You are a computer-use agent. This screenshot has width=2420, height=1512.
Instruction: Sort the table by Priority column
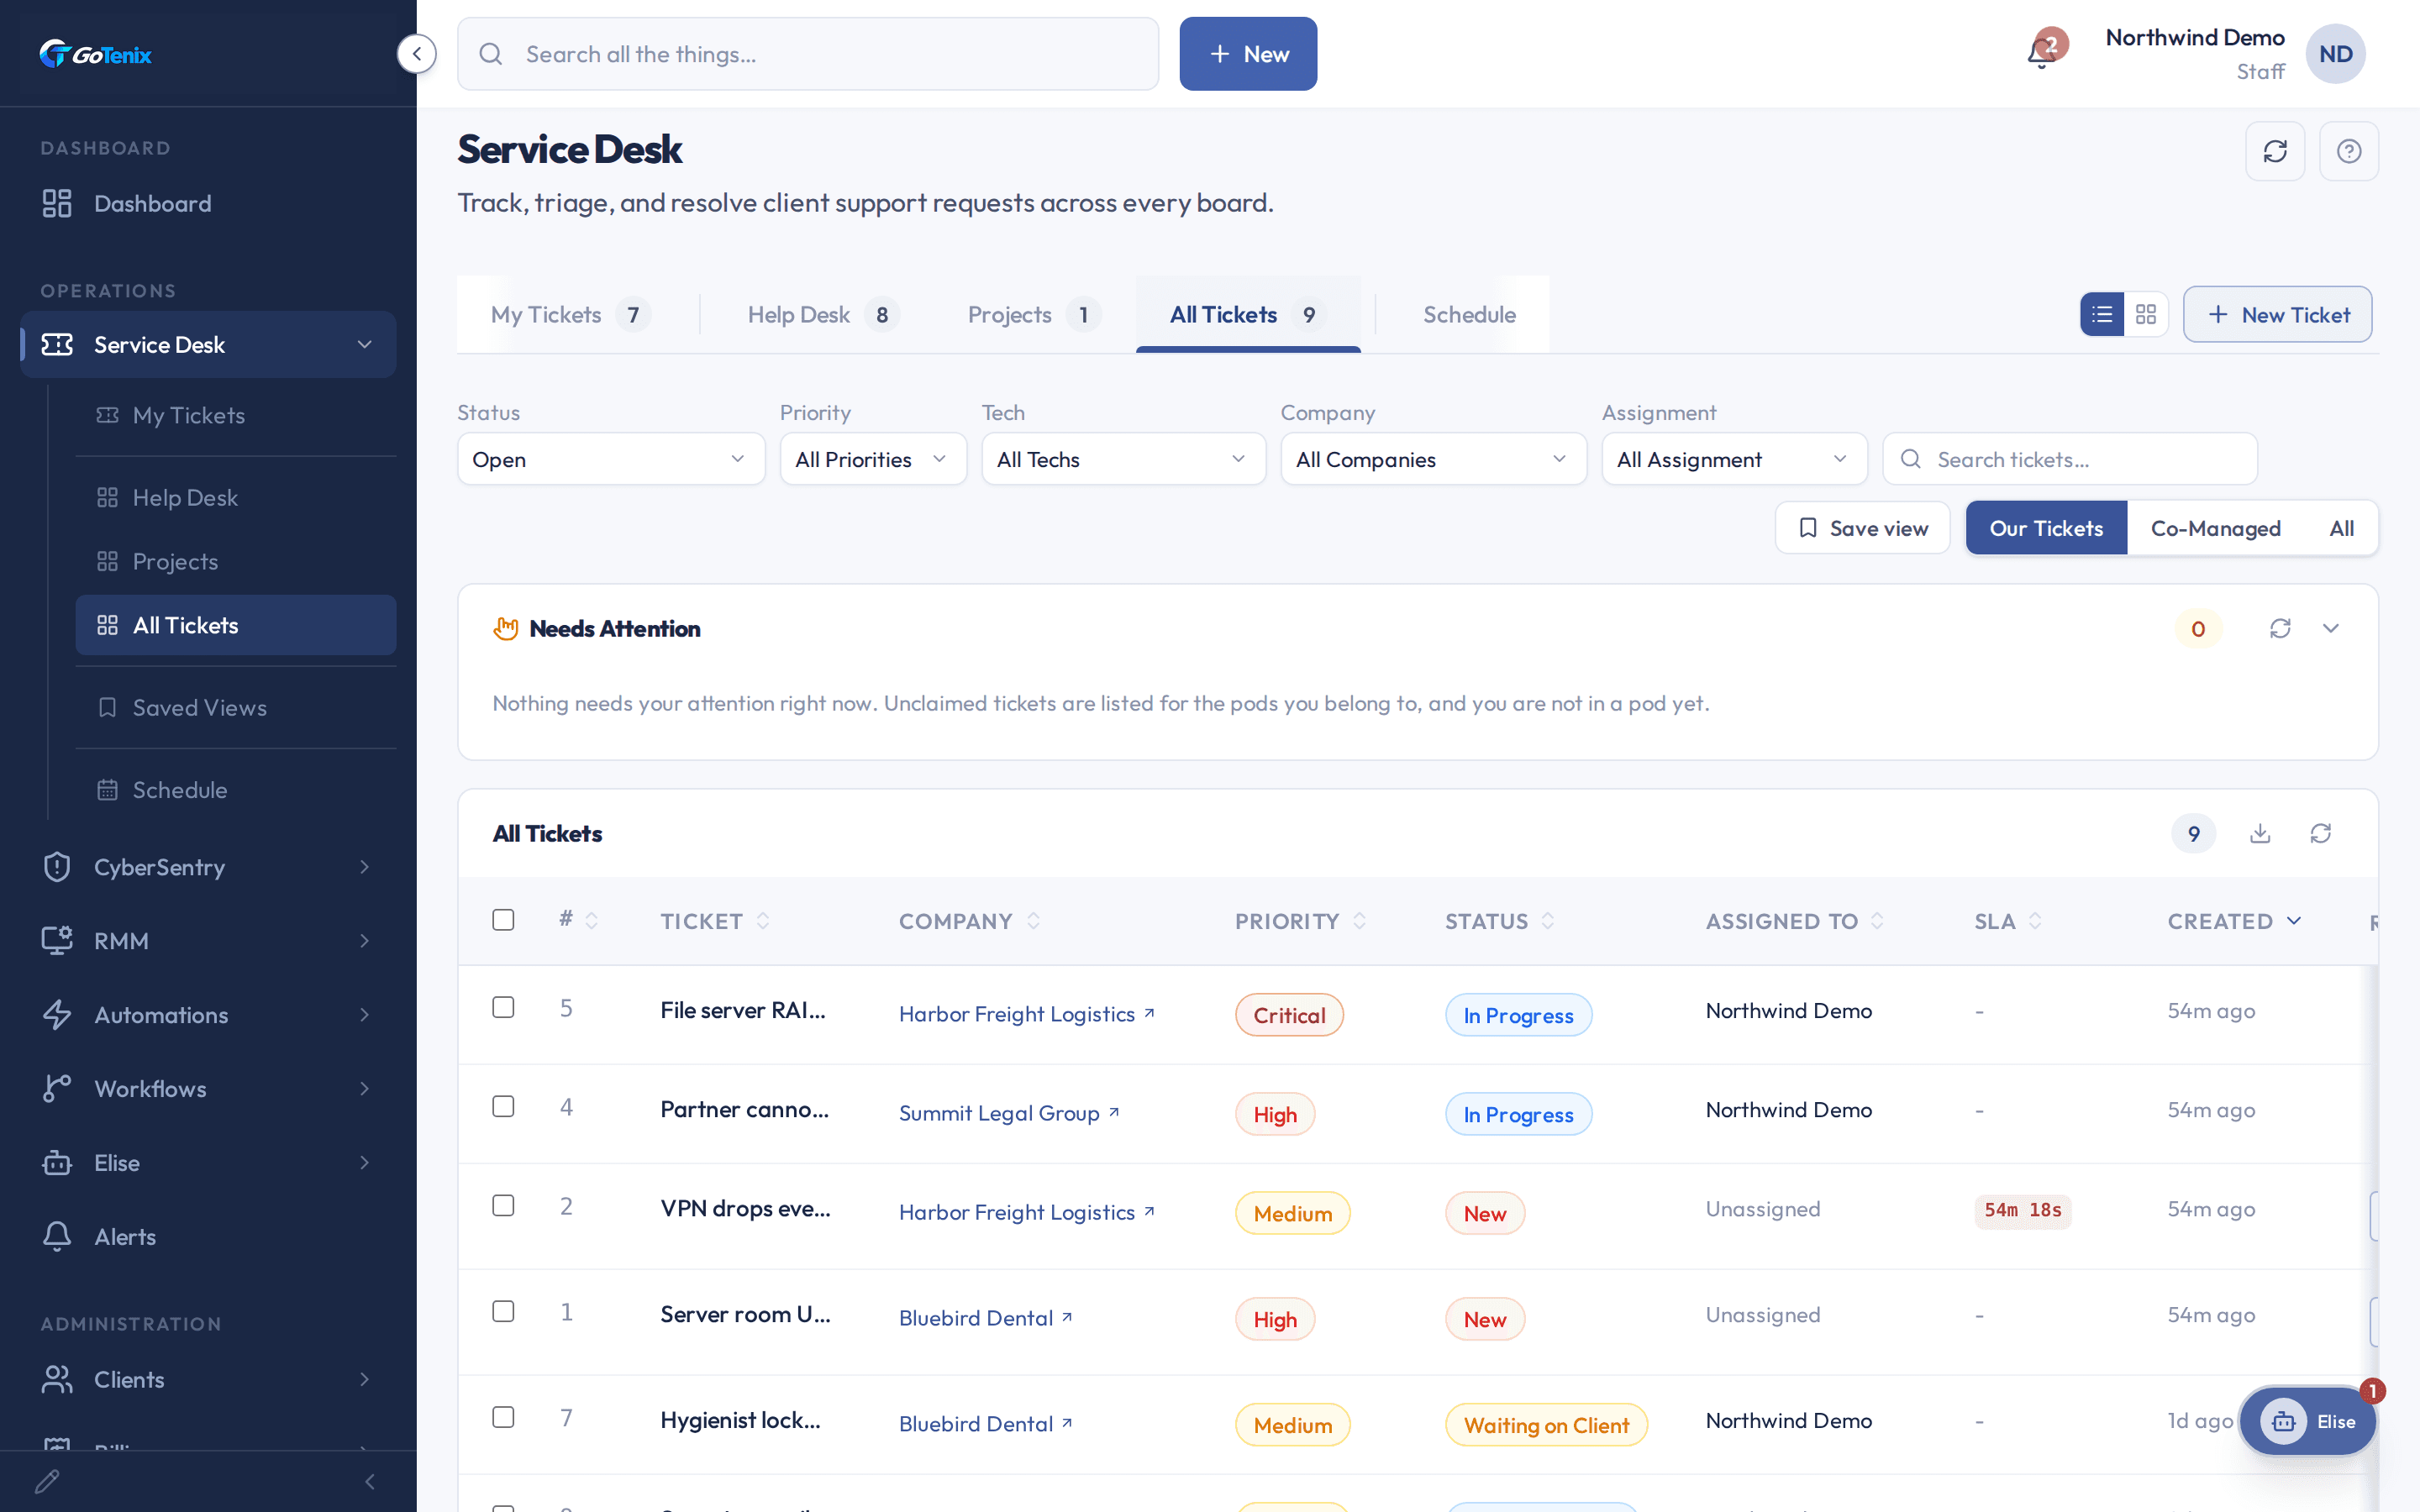coord(1300,921)
